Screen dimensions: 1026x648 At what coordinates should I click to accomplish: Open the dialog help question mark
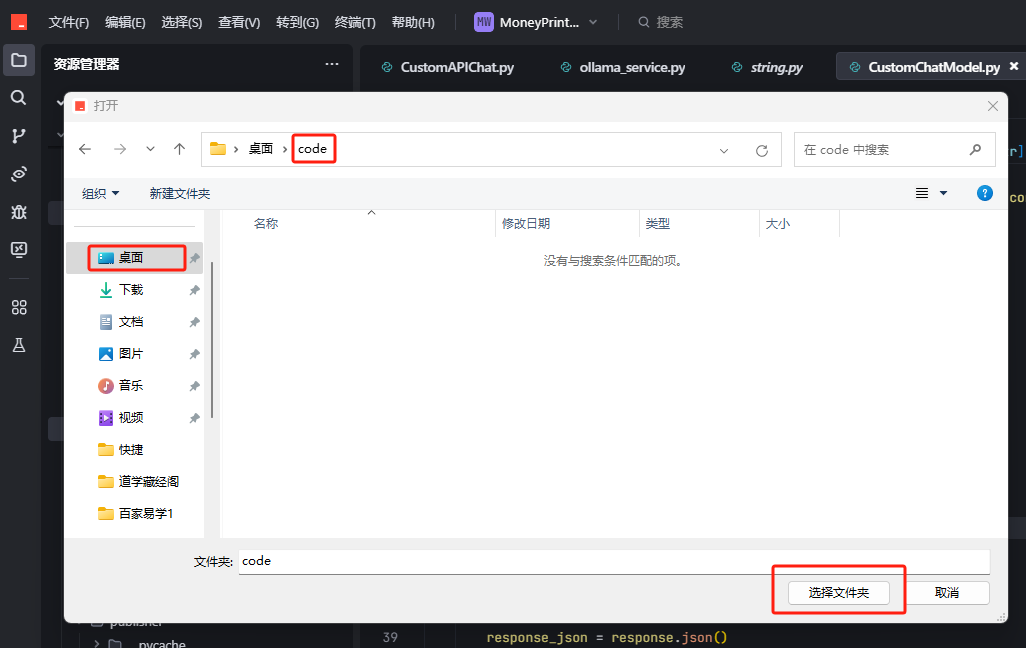click(985, 193)
